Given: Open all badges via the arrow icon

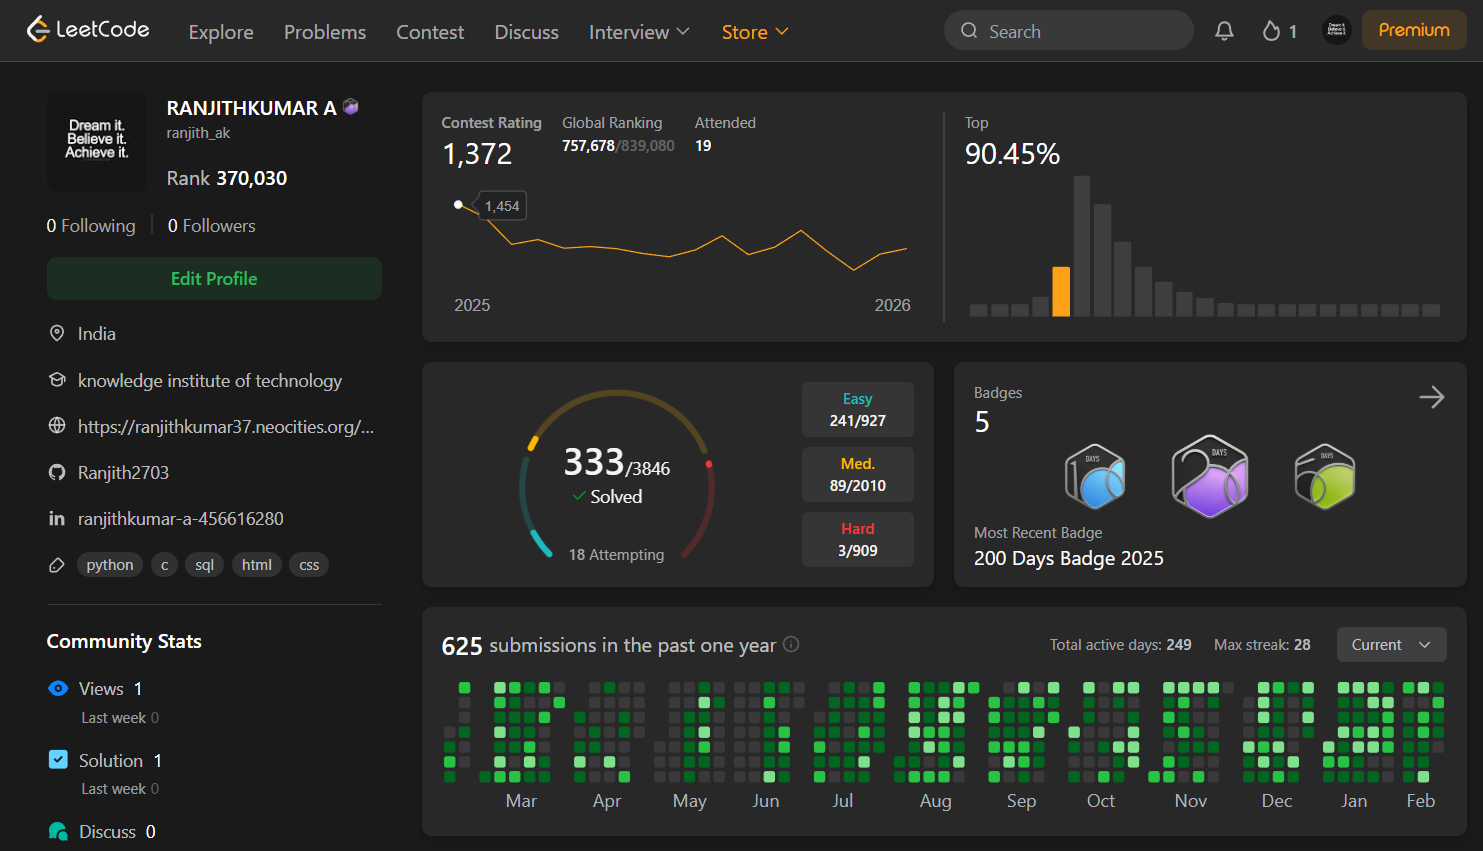Looking at the screenshot, I should pos(1432,397).
